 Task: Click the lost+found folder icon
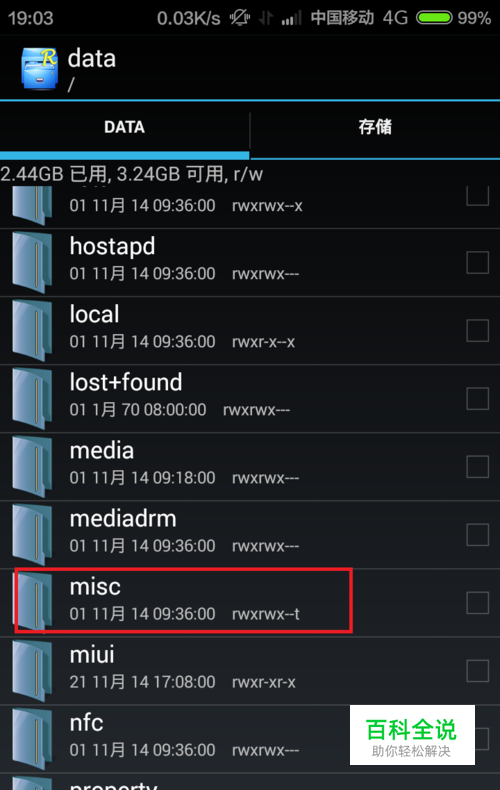[32, 399]
